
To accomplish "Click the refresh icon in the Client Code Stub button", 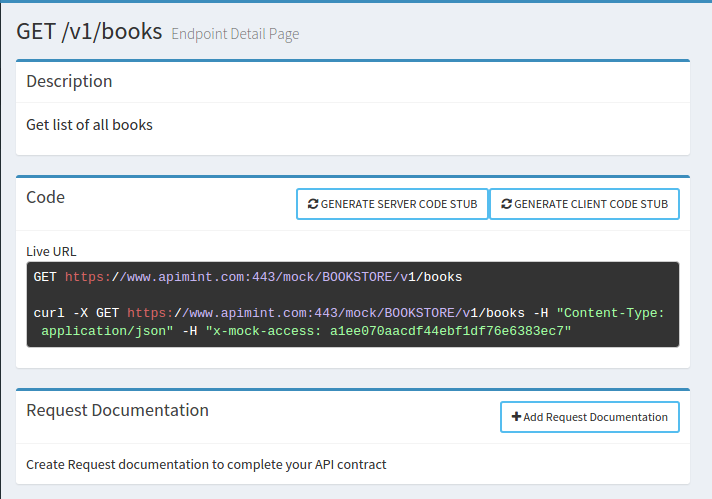I will tap(506, 204).
